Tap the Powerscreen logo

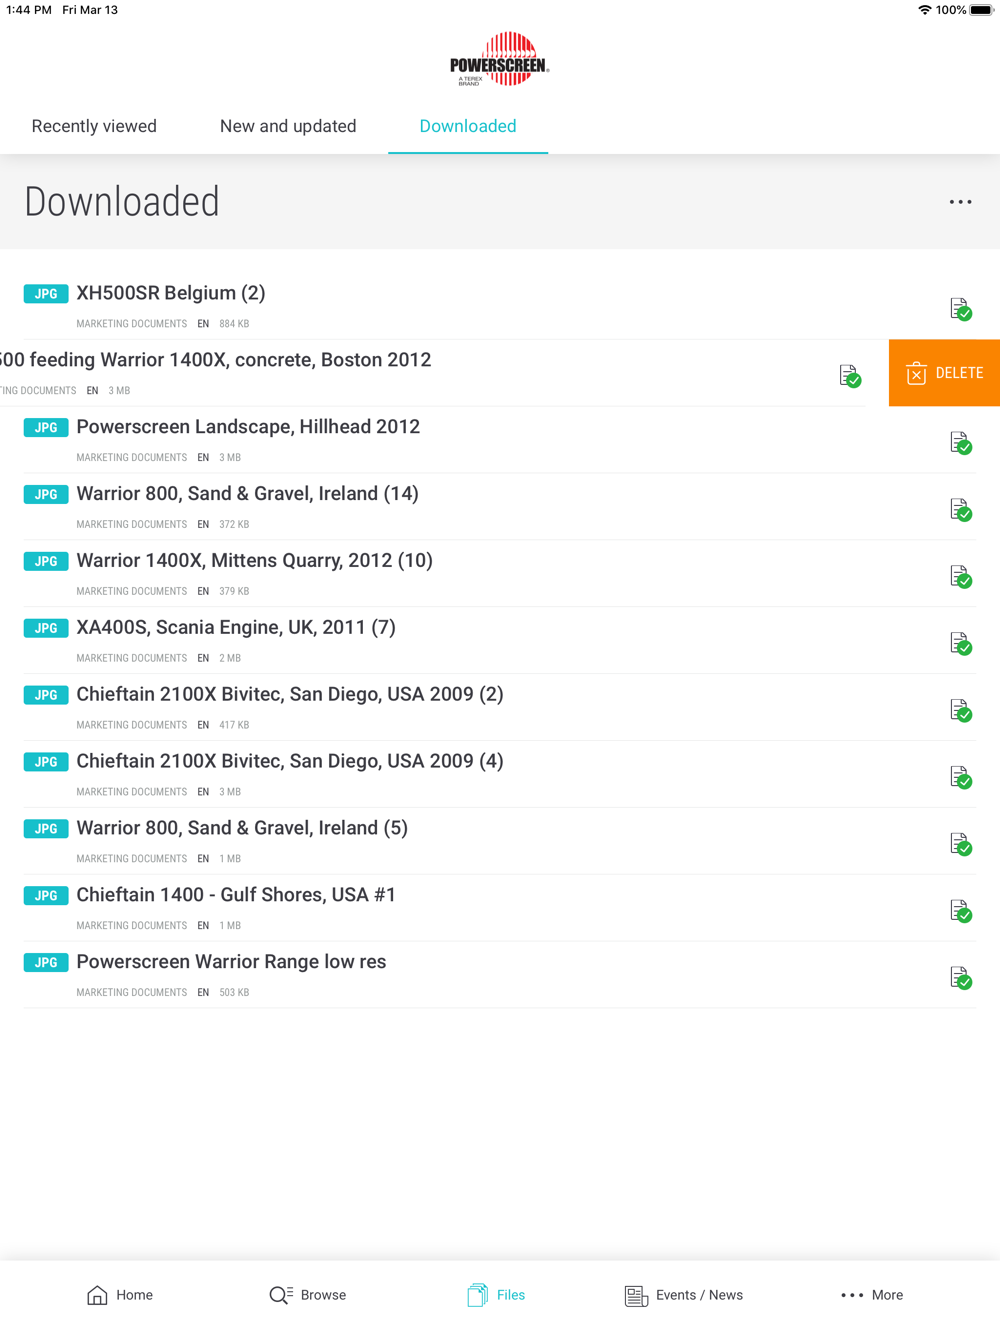tap(499, 58)
